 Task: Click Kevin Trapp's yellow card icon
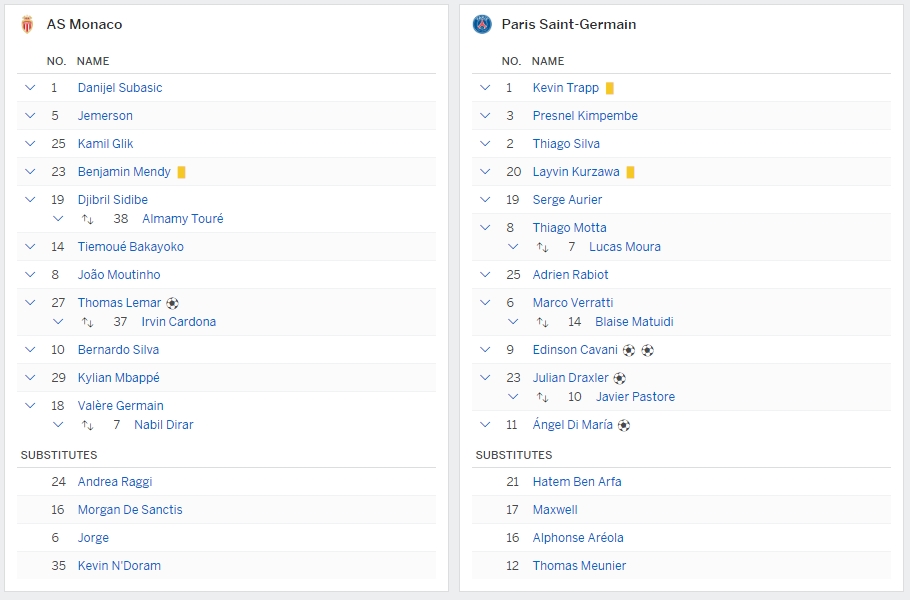point(609,88)
